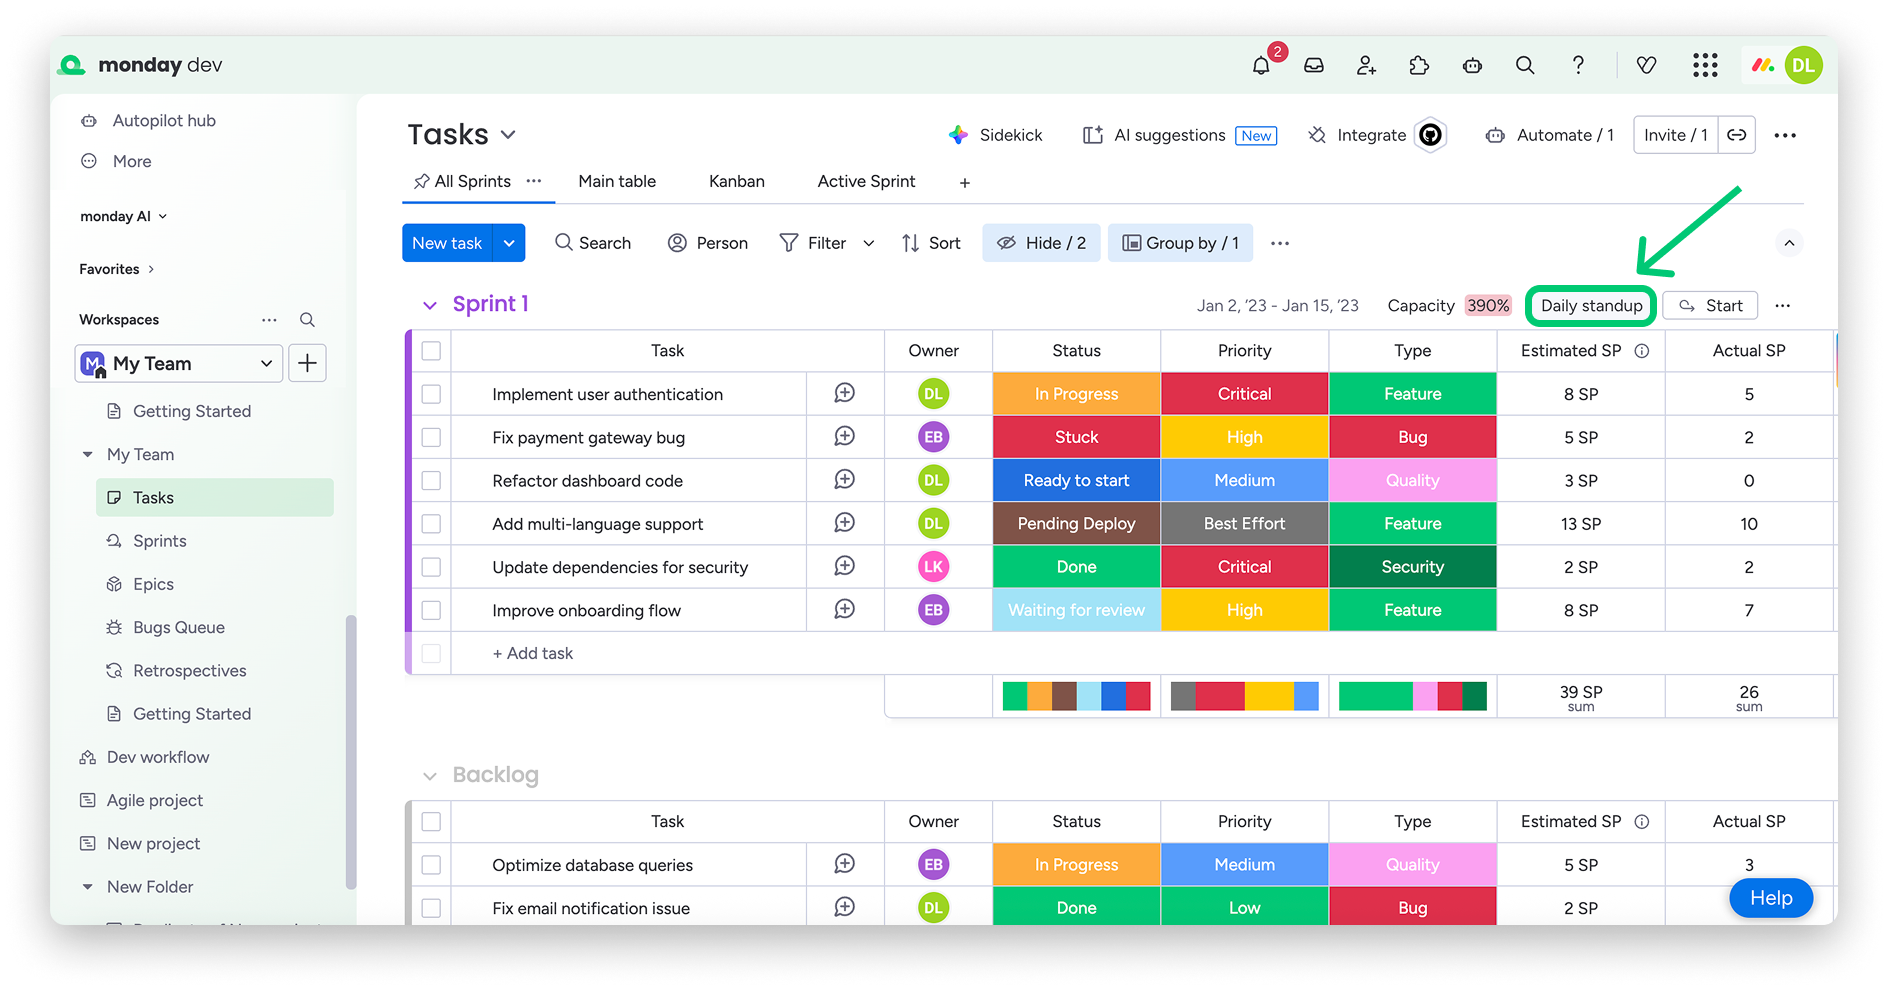This screenshot has width=1888, height=990.
Task: Open the Tasks board title dropdown
Action: [x=508, y=135]
